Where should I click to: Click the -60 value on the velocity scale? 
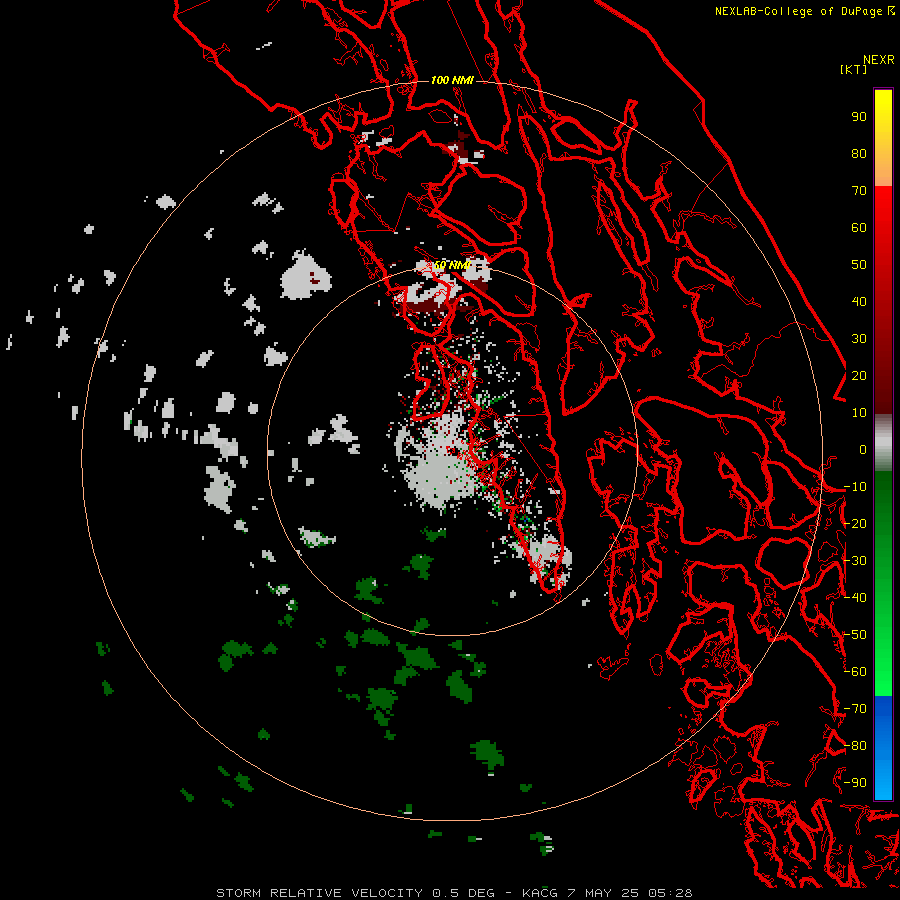point(855,672)
